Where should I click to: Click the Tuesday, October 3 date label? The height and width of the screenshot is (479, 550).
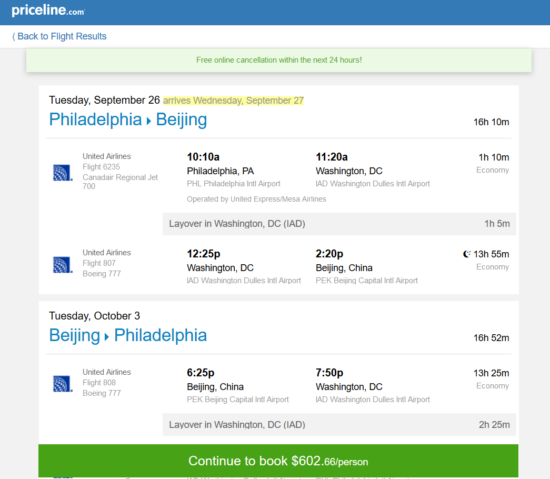(94, 316)
